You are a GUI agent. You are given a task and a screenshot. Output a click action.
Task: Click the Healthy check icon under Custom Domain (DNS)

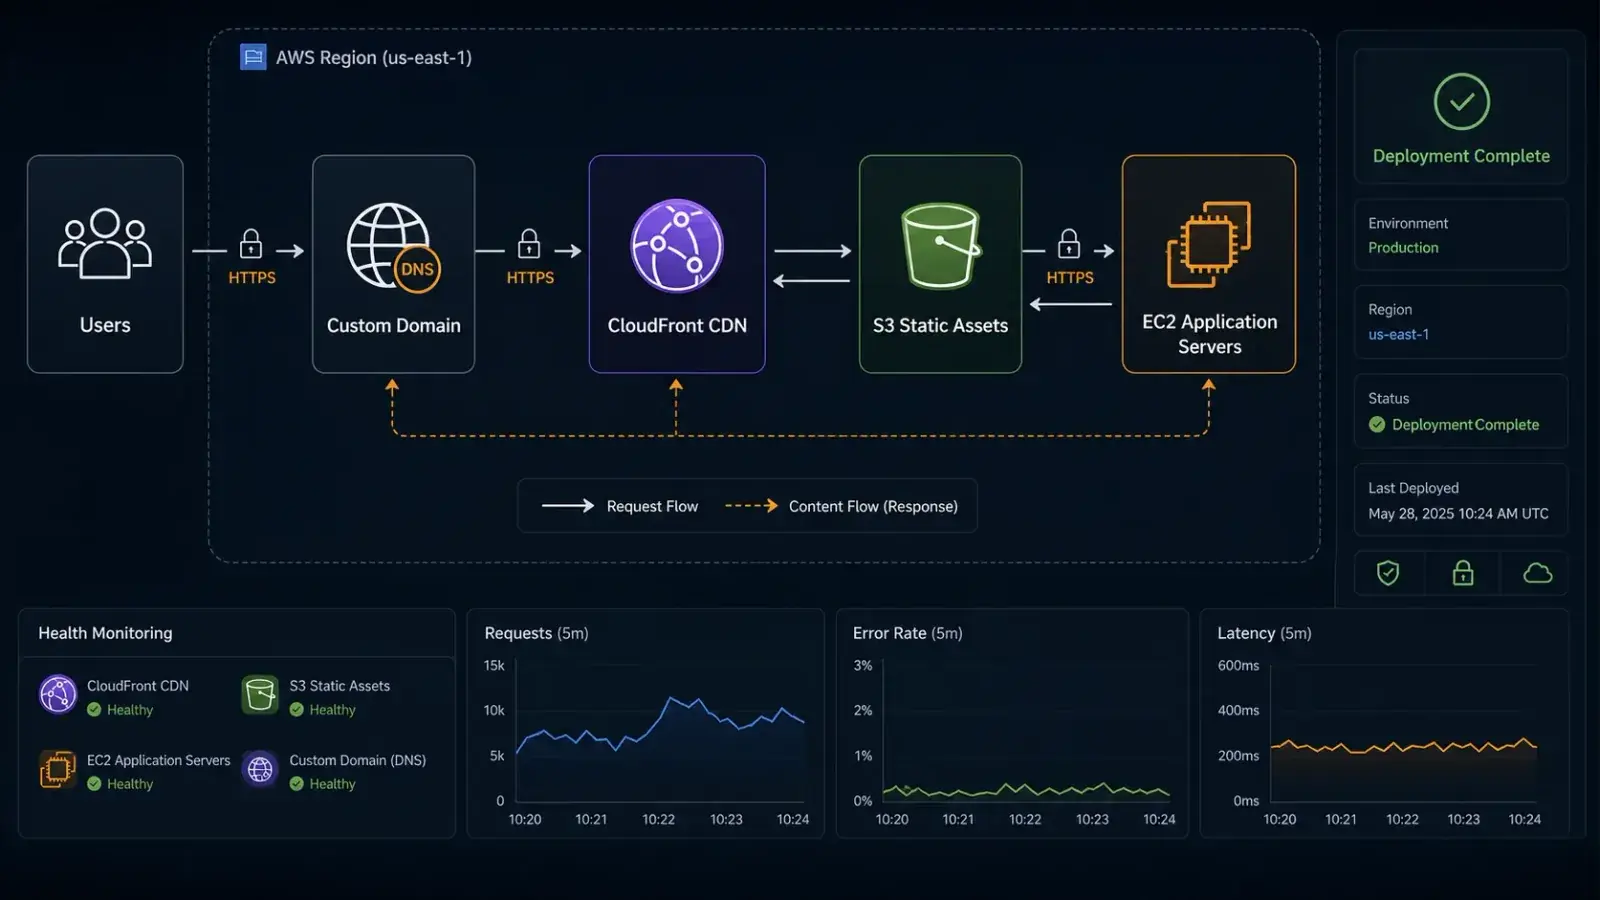(x=297, y=784)
